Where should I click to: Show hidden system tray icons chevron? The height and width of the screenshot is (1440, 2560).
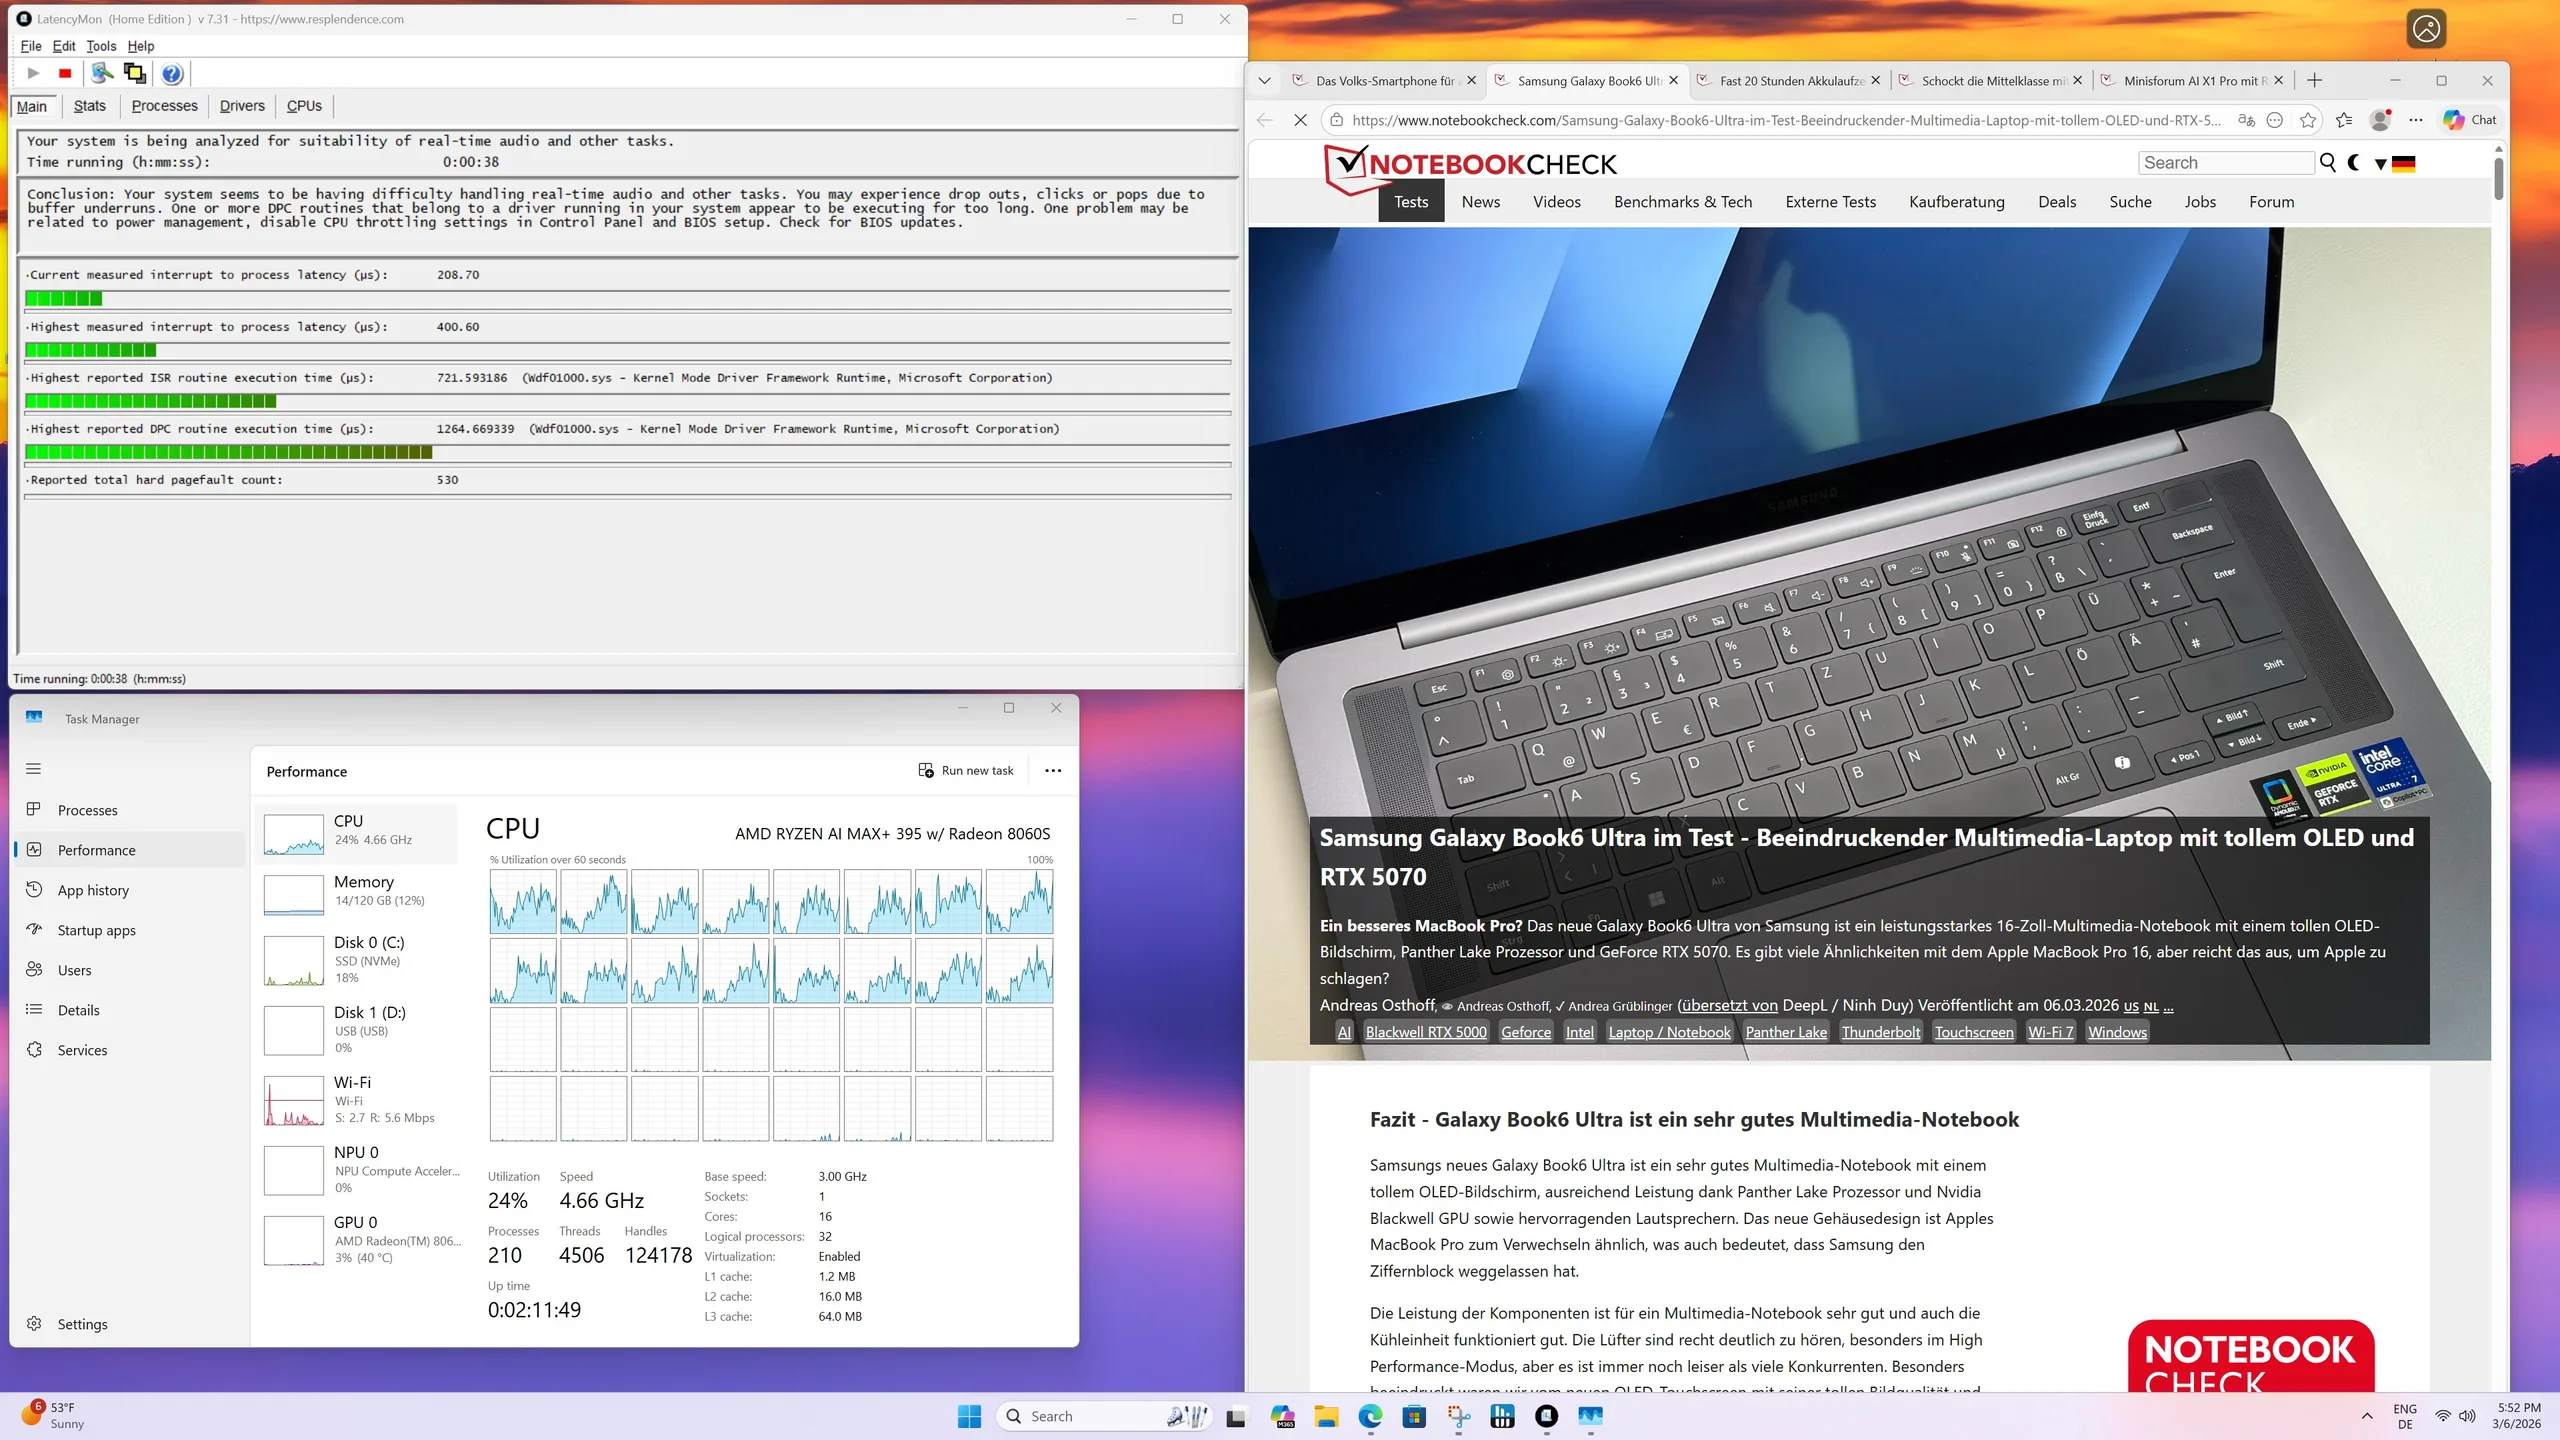coord(2367,1416)
